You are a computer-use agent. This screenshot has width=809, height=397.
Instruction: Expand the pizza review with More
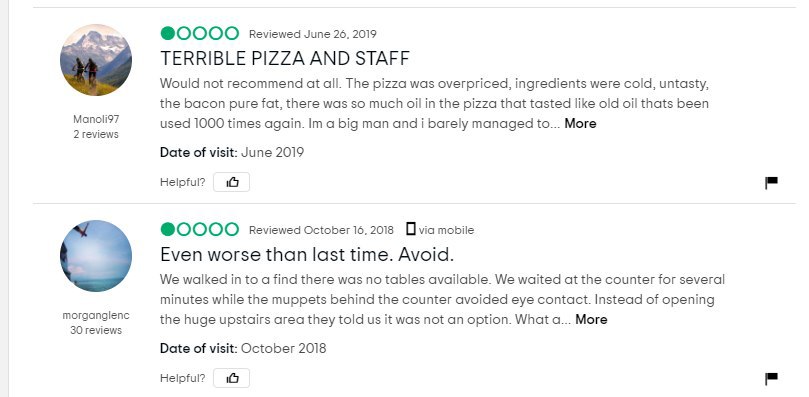tap(580, 124)
